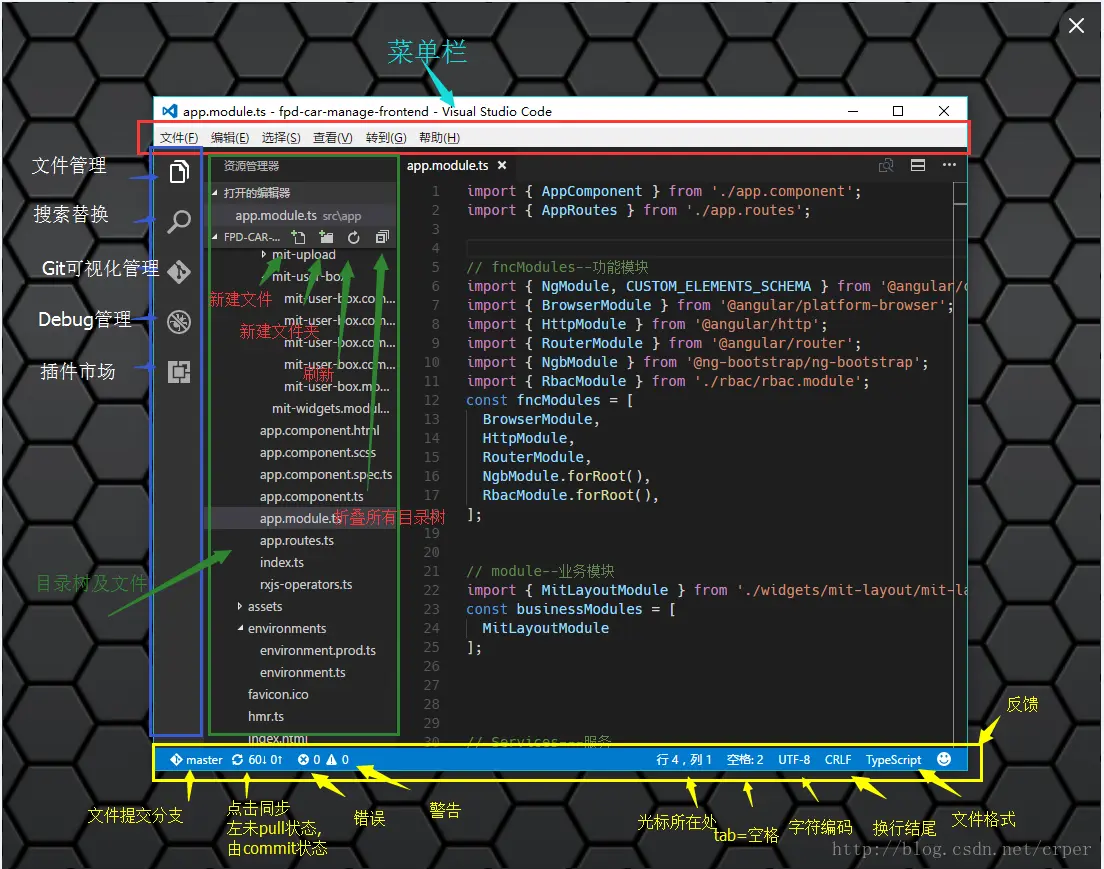Image resolution: width=1104 pixels, height=869 pixels.
Task: Collapse the FPD-CAR project section
Action: click(x=245, y=237)
